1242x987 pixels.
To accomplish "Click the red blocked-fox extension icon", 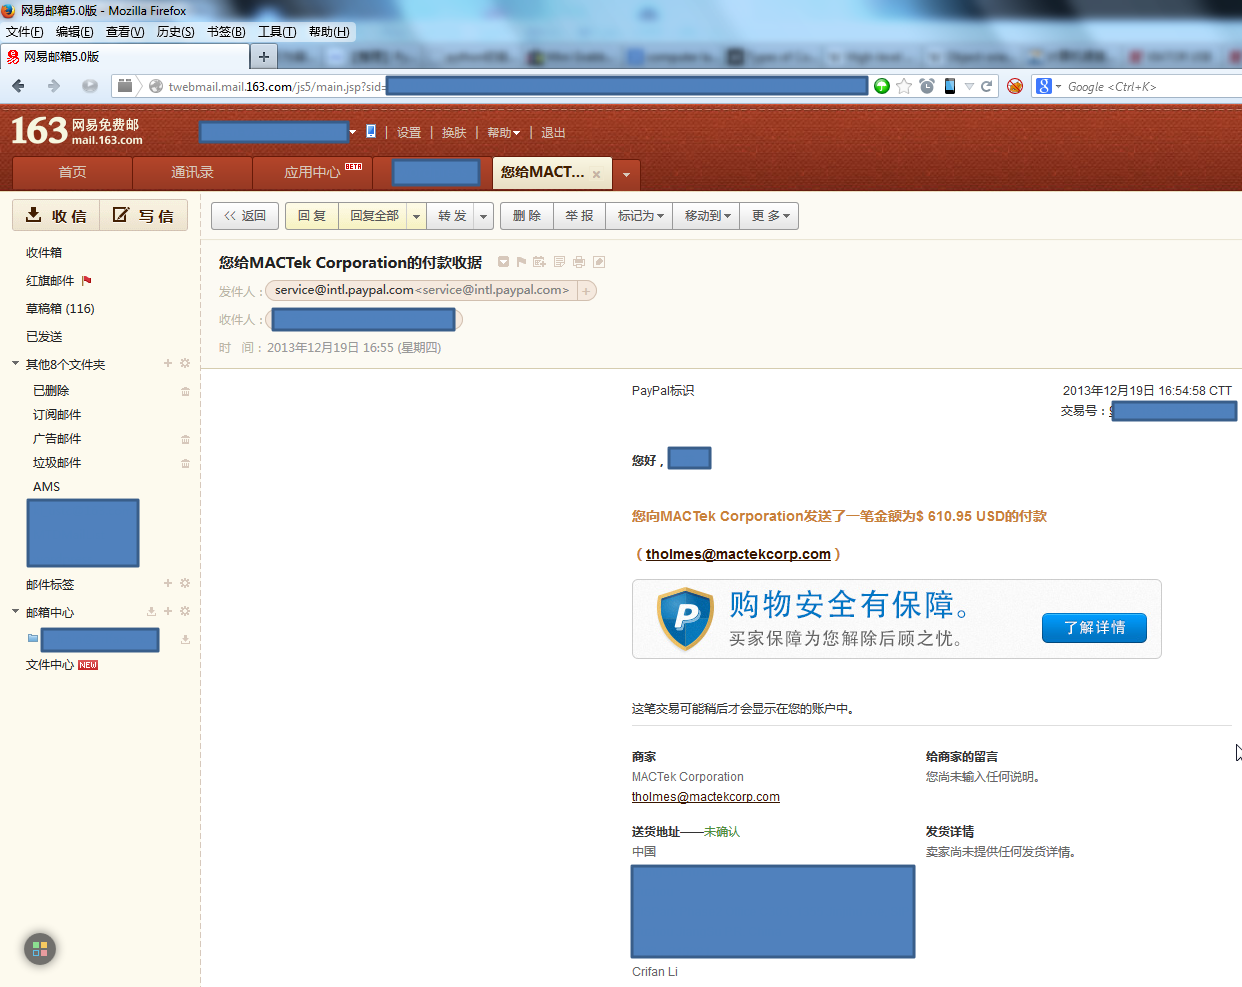I will tap(1015, 86).
